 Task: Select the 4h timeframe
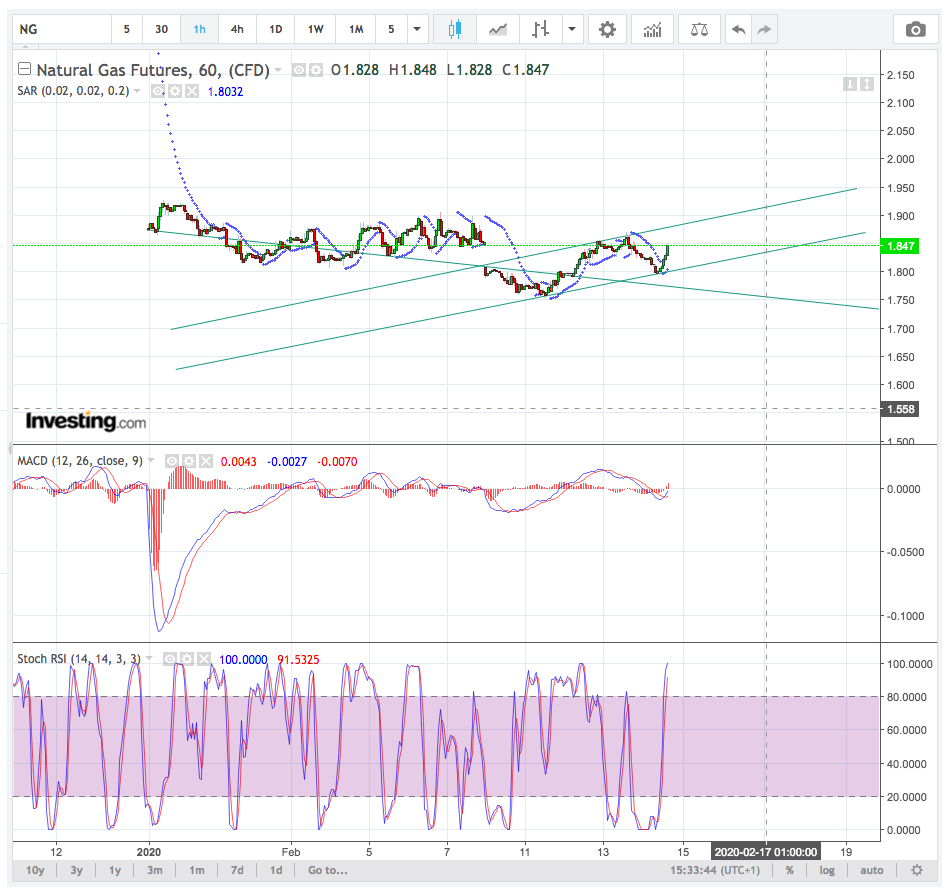237,29
